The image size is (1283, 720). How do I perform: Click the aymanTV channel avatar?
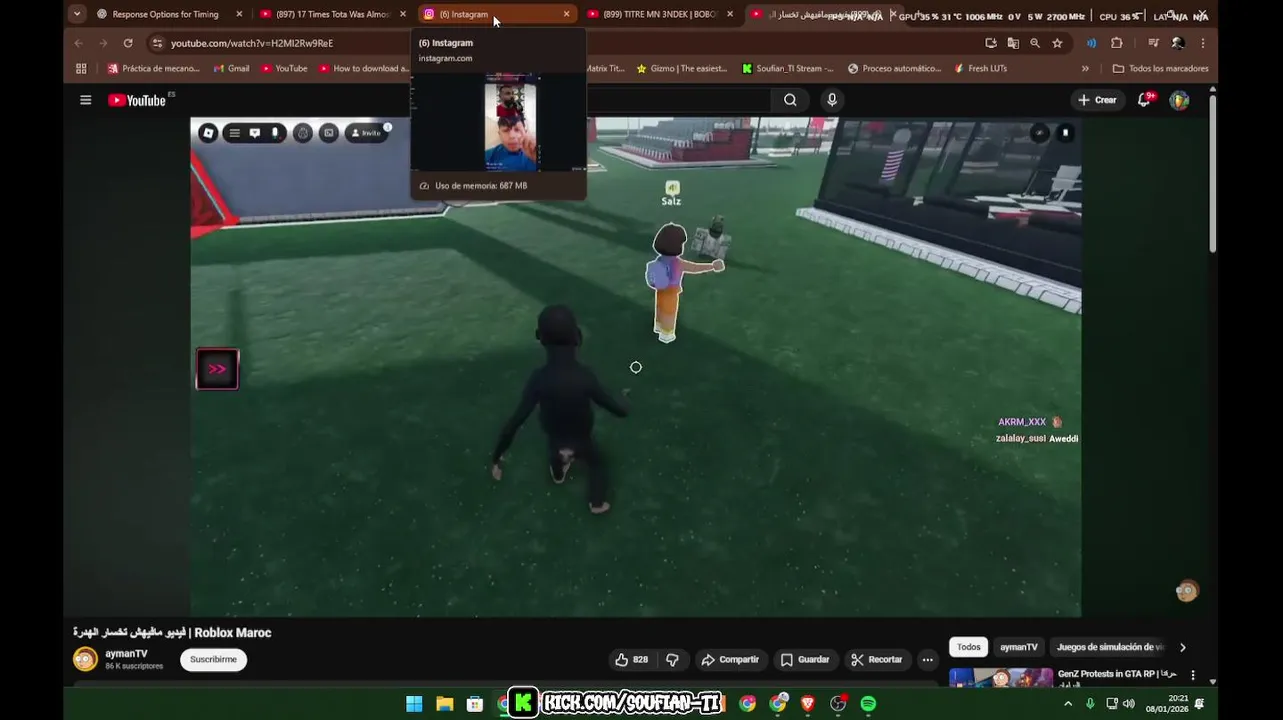85,659
